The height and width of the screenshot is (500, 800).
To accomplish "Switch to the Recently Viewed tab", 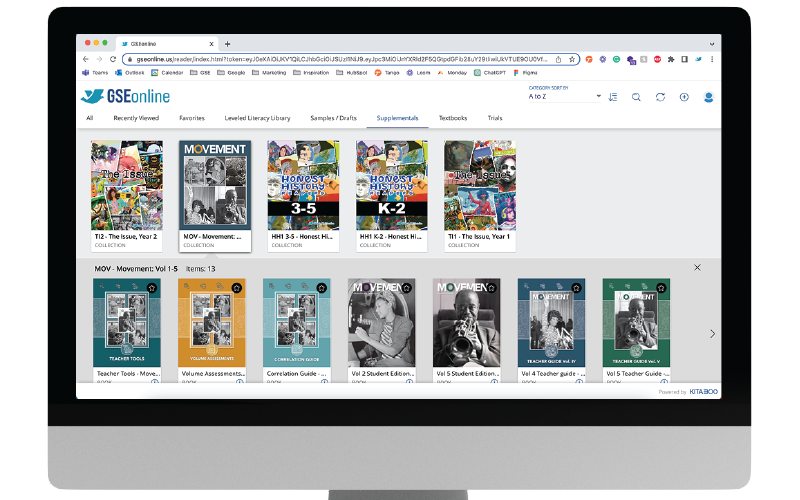I will (136, 118).
